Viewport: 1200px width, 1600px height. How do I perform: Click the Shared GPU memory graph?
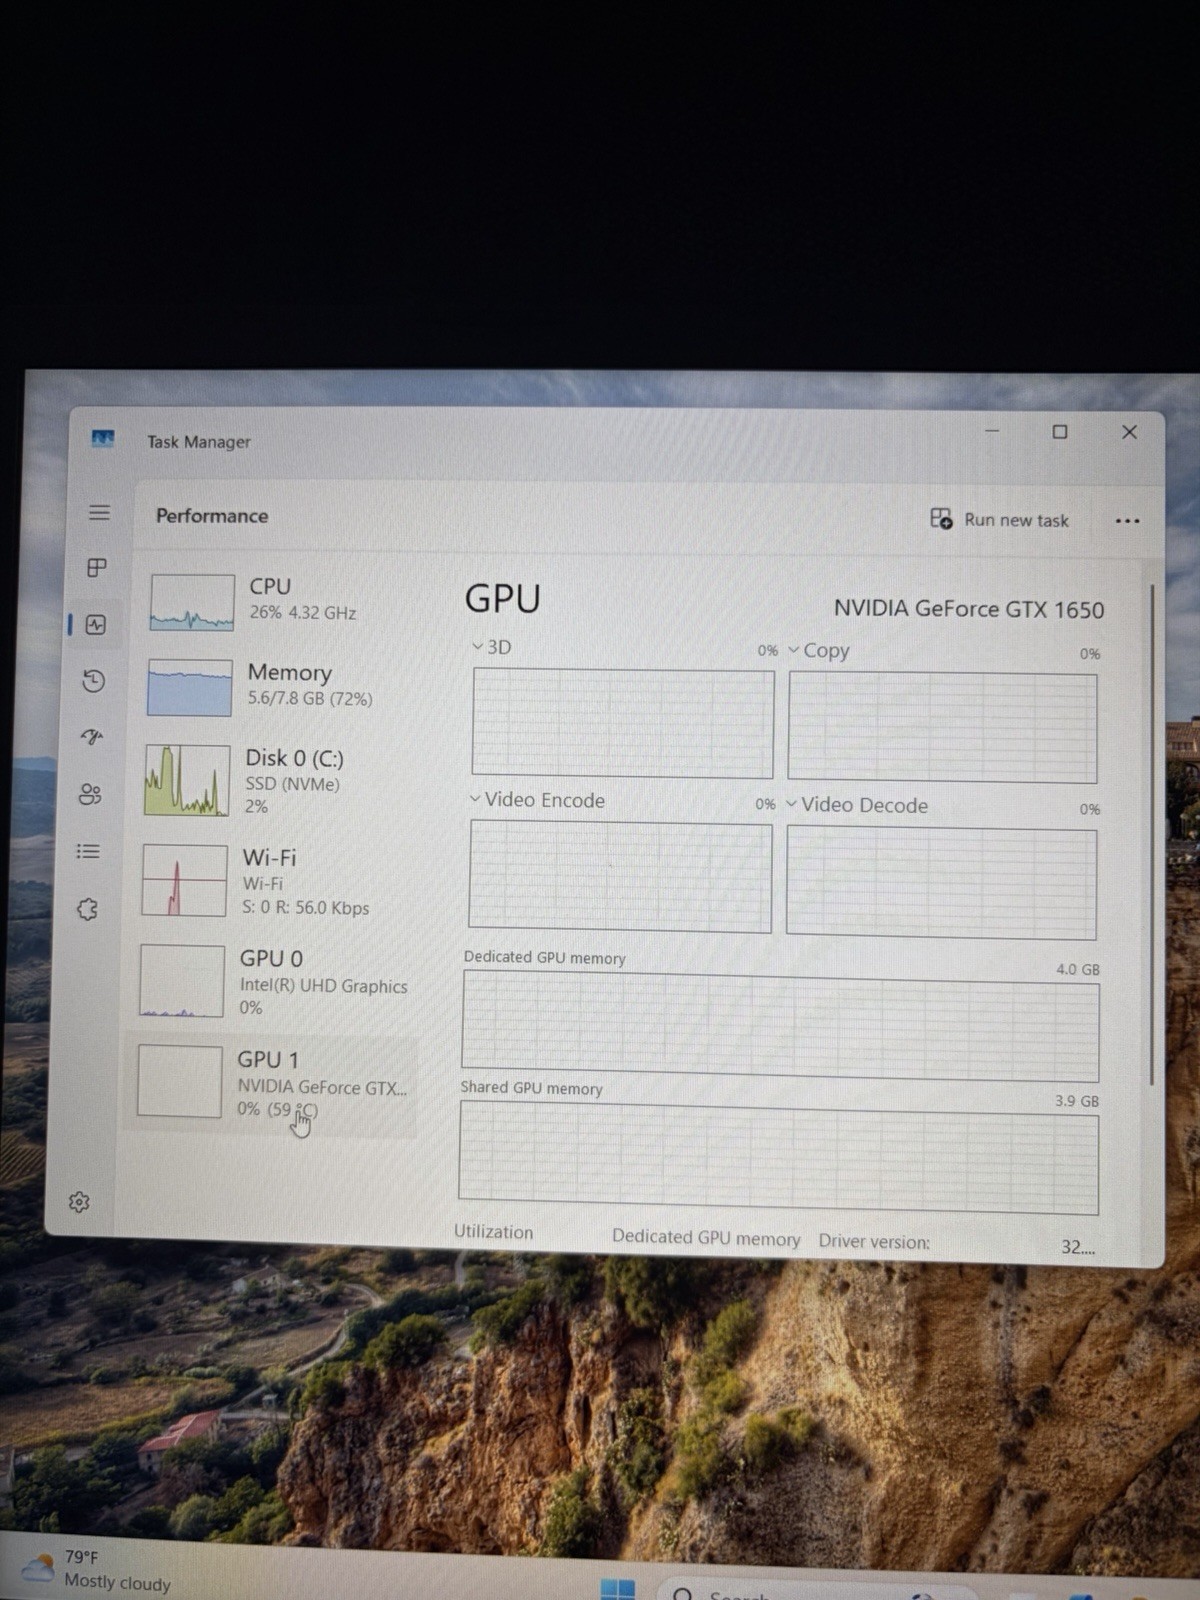pyautogui.click(x=778, y=1158)
